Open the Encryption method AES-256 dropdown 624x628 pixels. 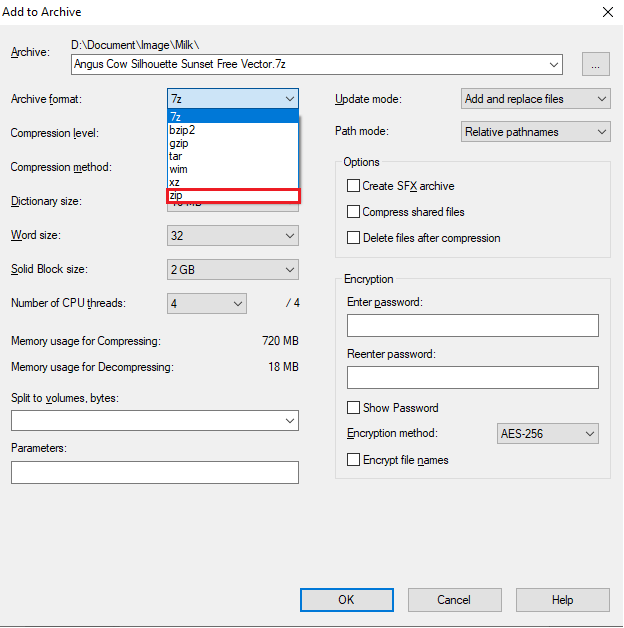pos(548,434)
